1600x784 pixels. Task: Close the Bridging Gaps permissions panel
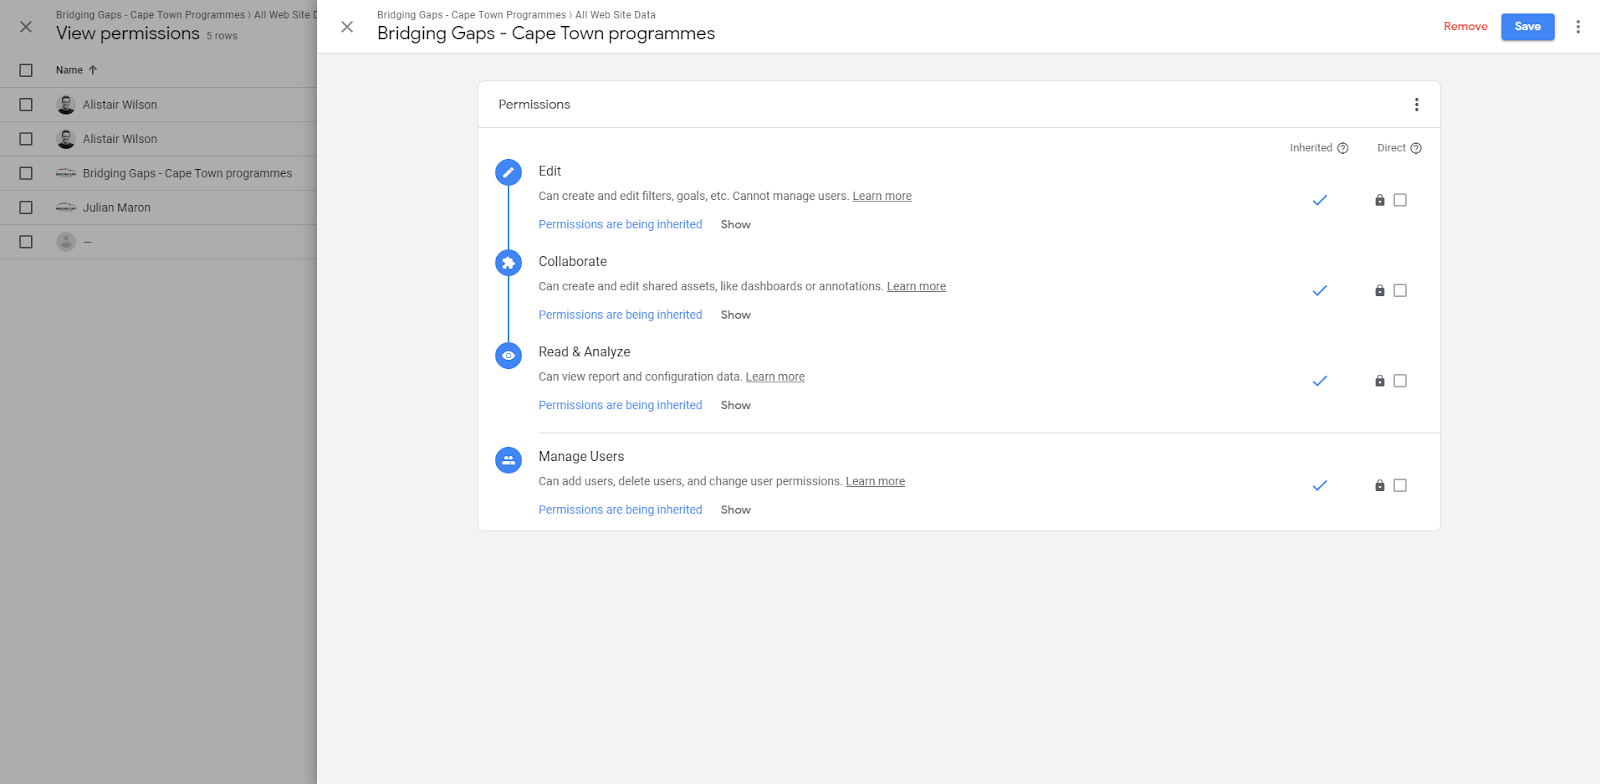pyautogui.click(x=347, y=27)
